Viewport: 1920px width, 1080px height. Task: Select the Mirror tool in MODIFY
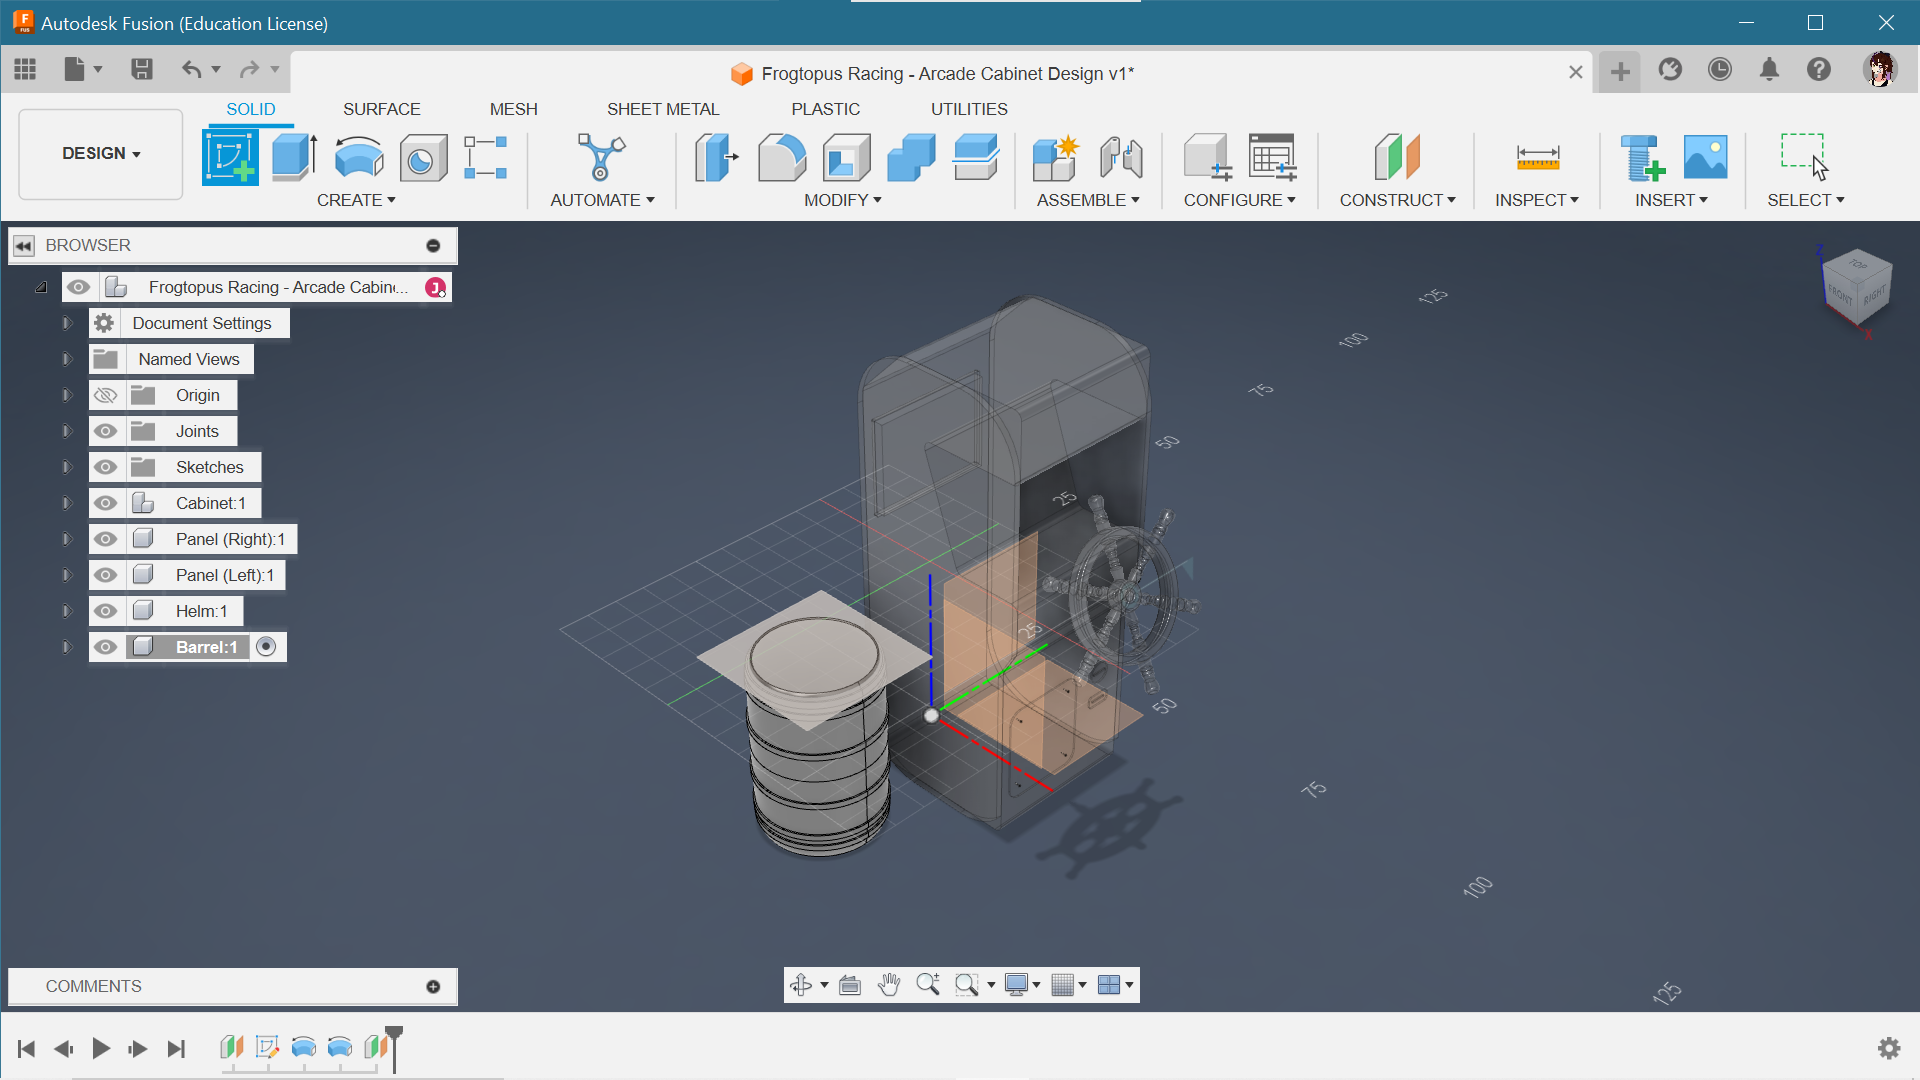click(840, 199)
